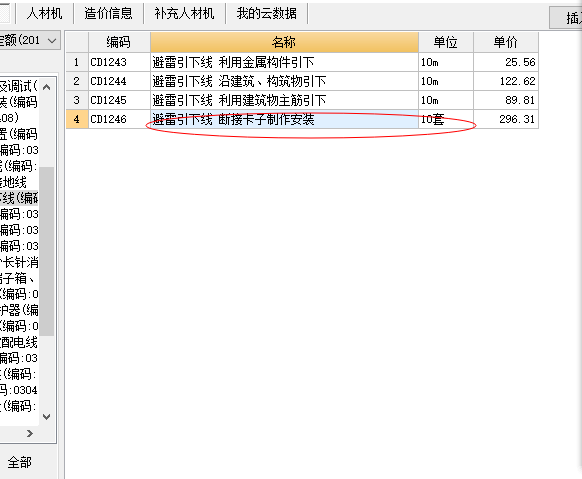
Task: Select row number 4 header
Action: pyautogui.click(x=77, y=119)
